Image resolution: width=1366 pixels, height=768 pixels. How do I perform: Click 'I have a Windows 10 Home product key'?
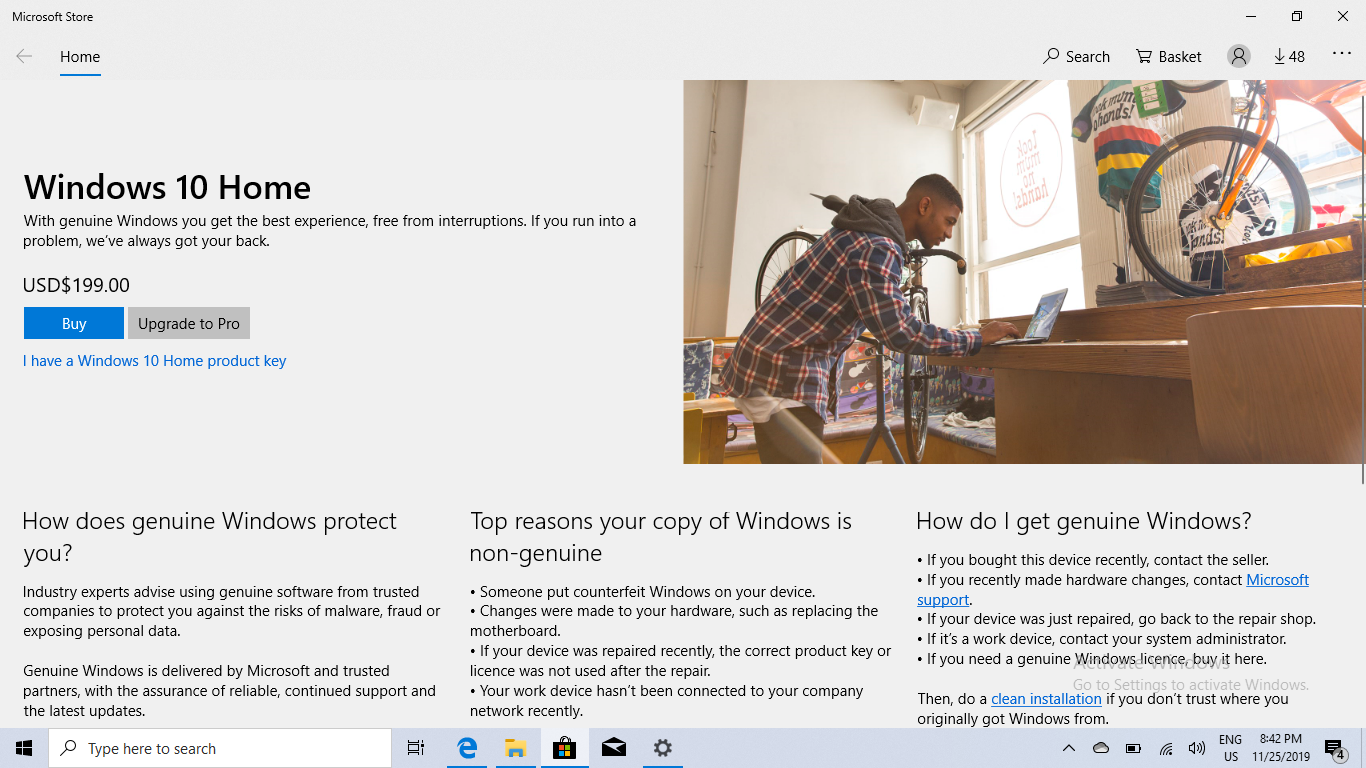click(155, 361)
